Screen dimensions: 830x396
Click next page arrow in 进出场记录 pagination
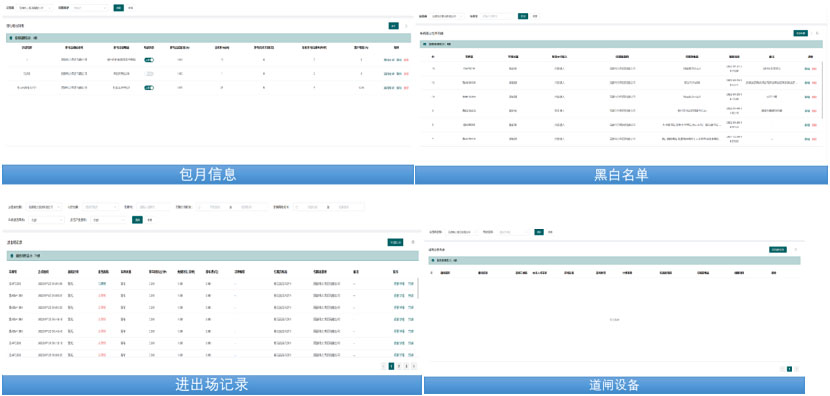(x=414, y=366)
